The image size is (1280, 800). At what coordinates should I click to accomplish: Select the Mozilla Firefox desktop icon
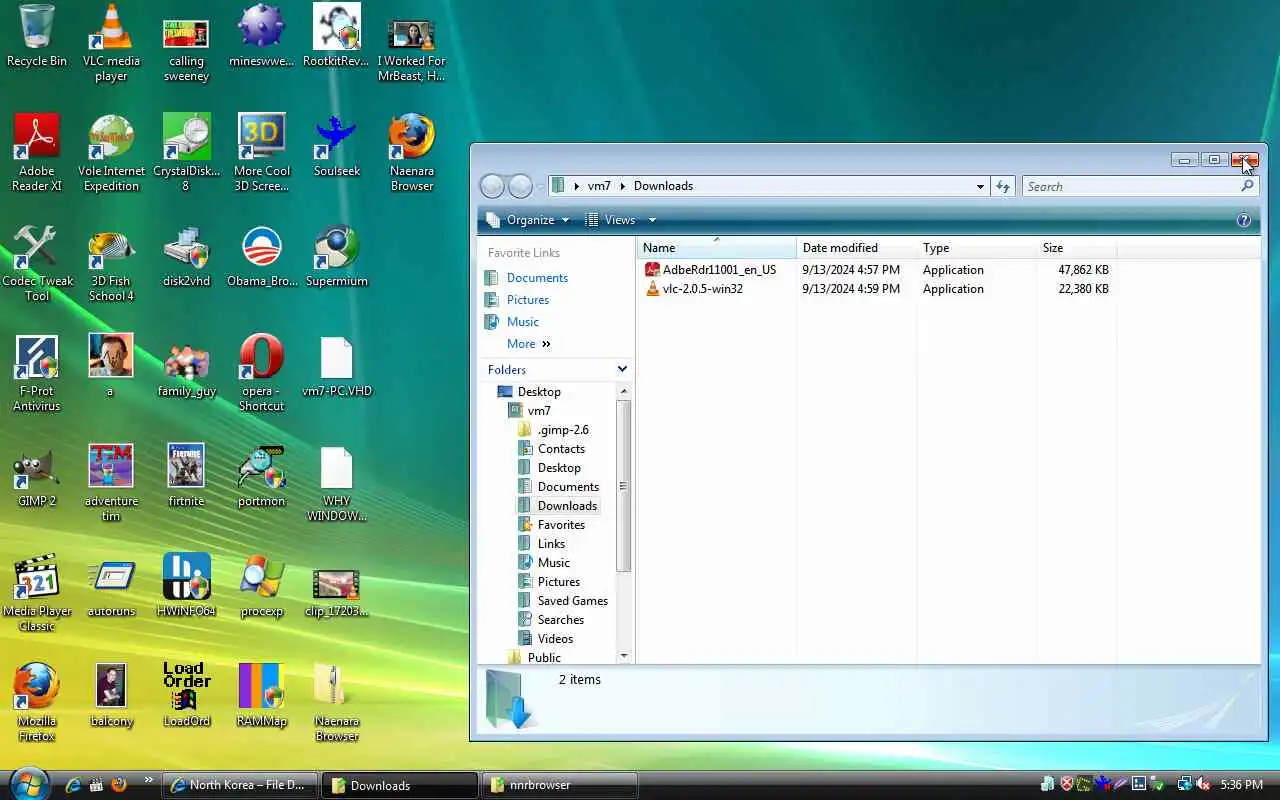37,702
